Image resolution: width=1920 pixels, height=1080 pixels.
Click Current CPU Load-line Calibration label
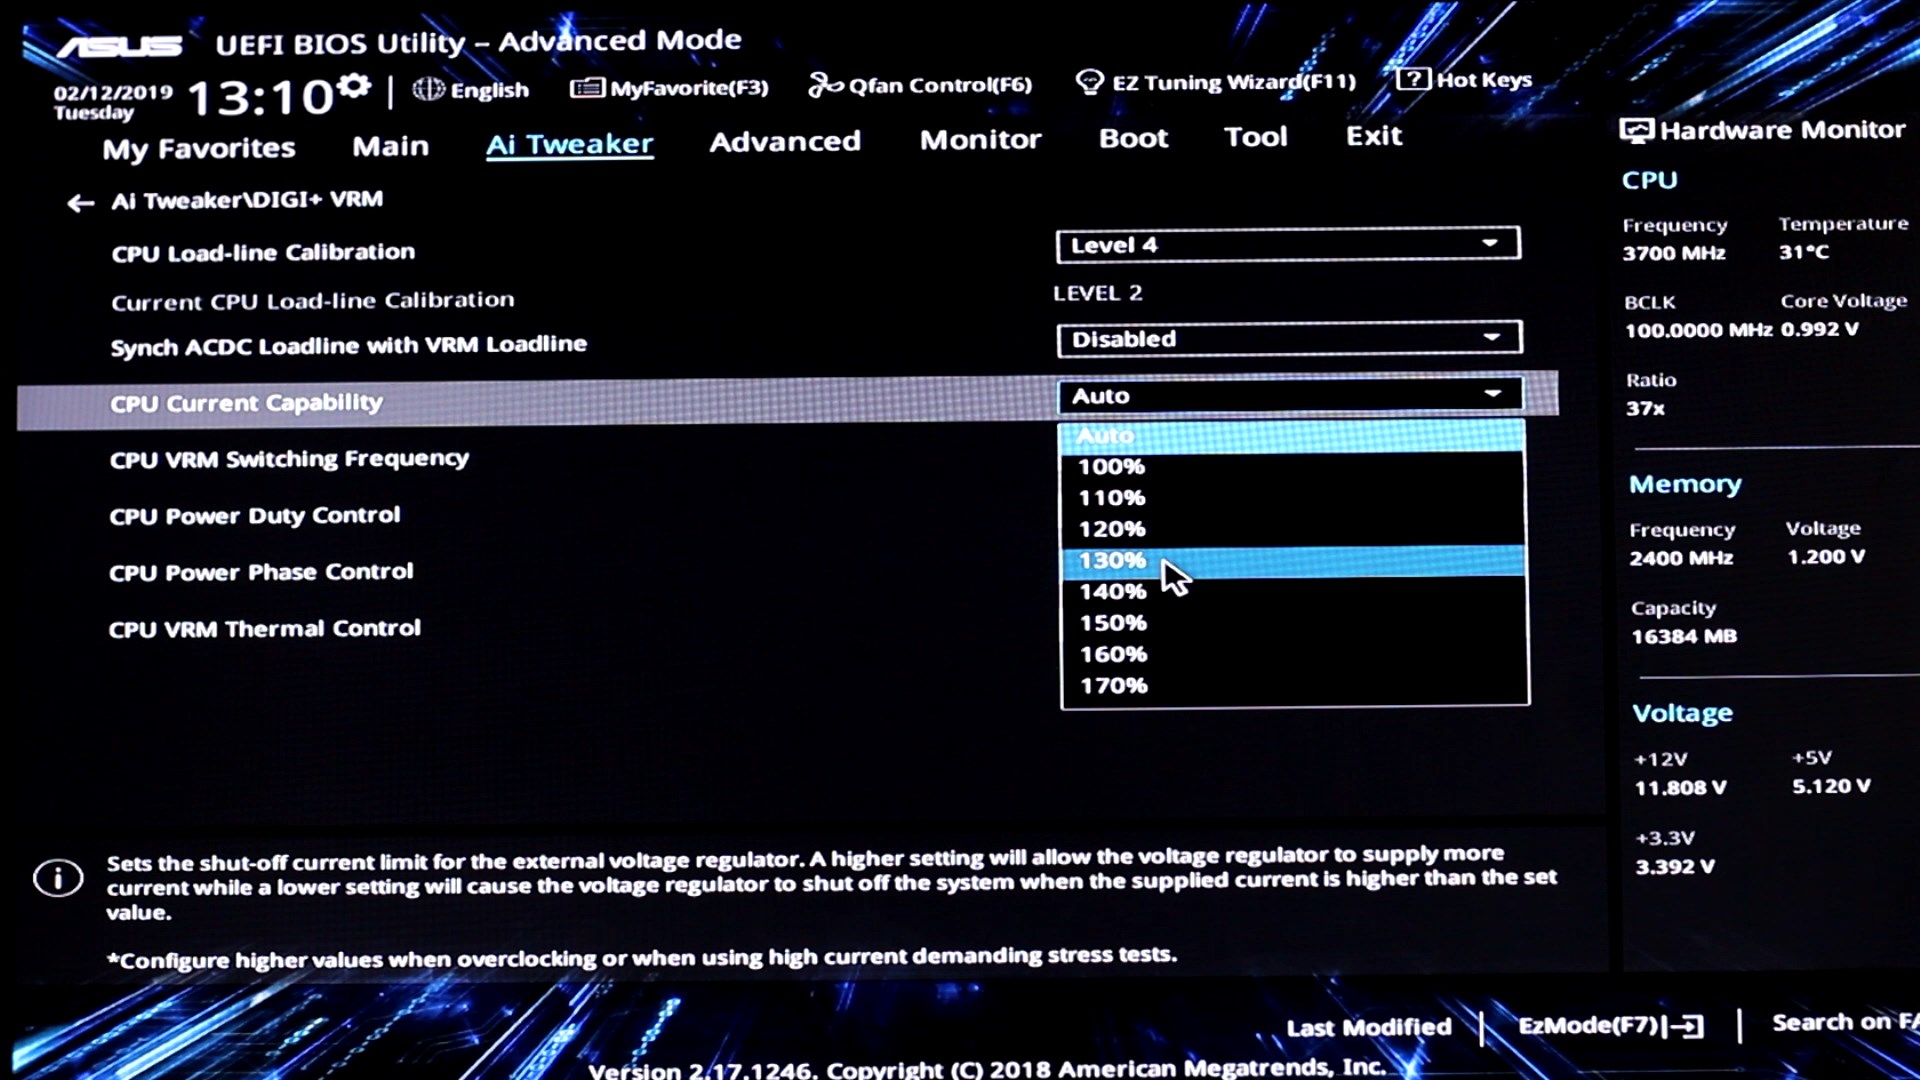(x=313, y=301)
